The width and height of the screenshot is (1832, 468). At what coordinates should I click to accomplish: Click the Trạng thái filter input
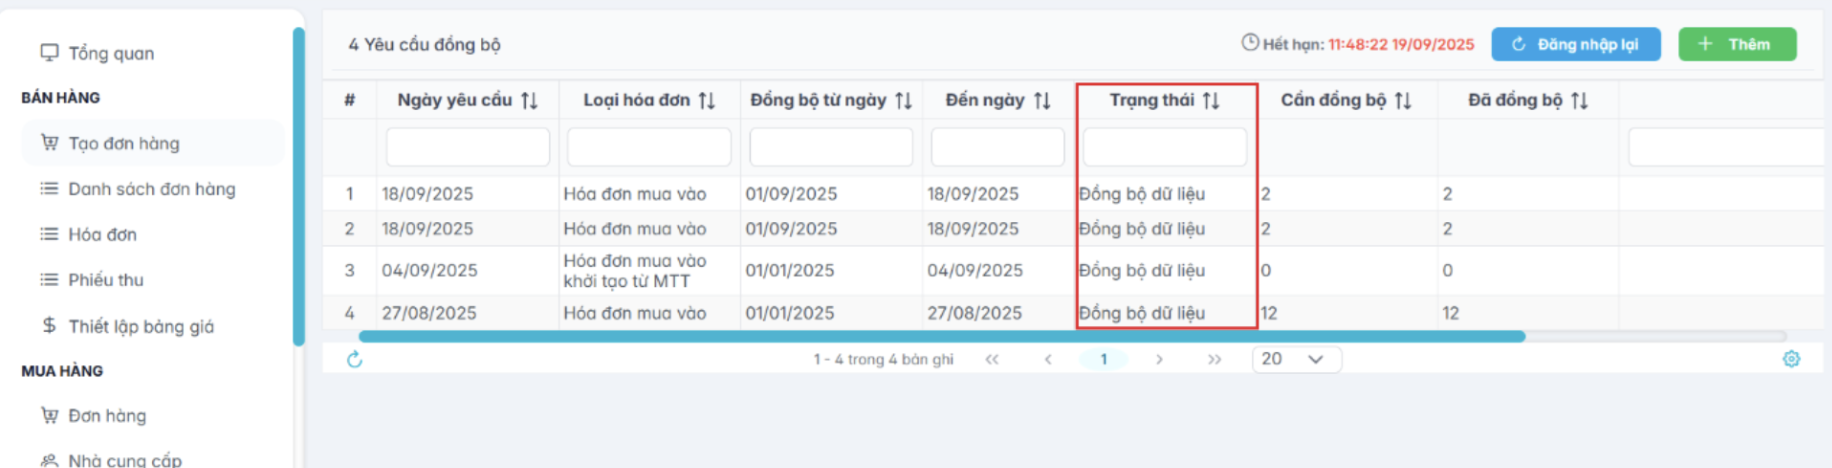click(x=1165, y=147)
